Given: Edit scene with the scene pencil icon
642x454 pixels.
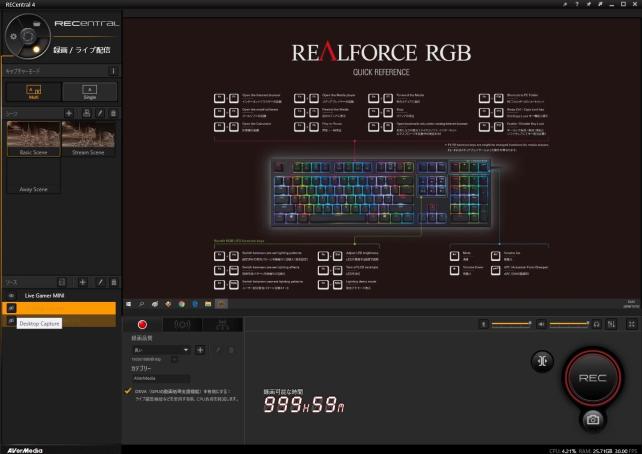Looking at the screenshot, I should [98, 114].
